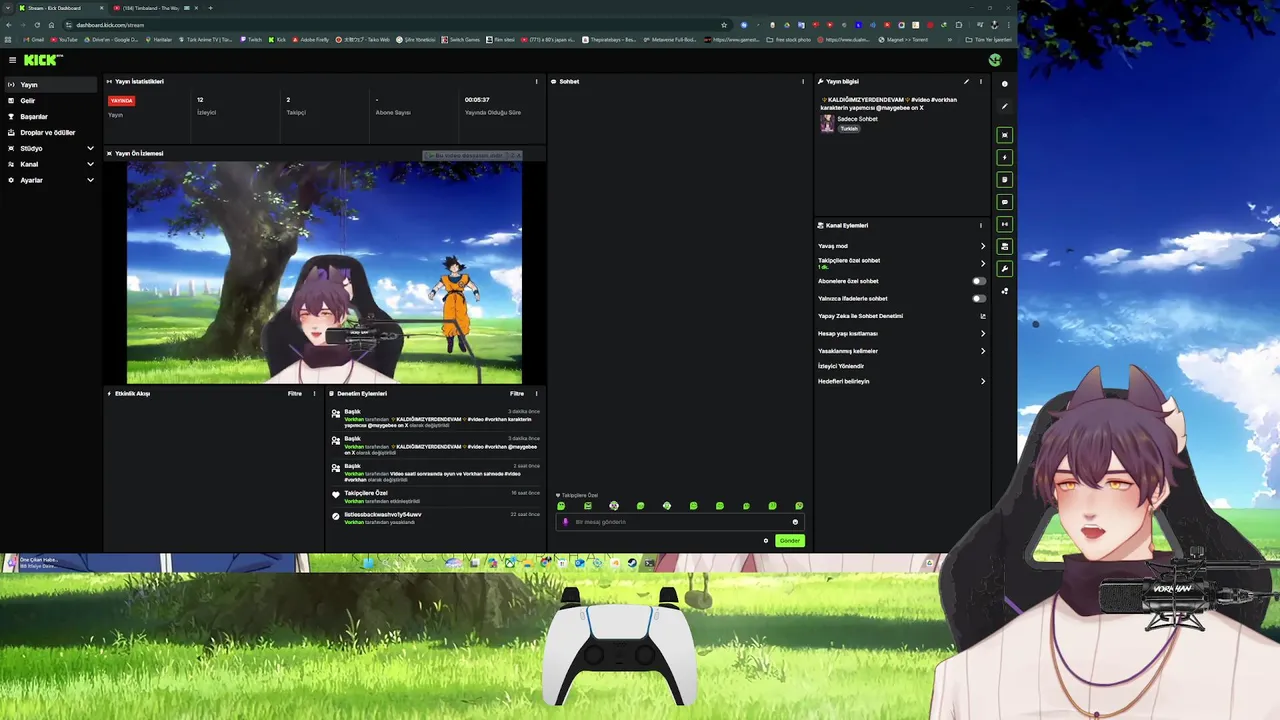Click the Turkish language tag
This screenshot has width=1280, height=720.
tap(849, 129)
